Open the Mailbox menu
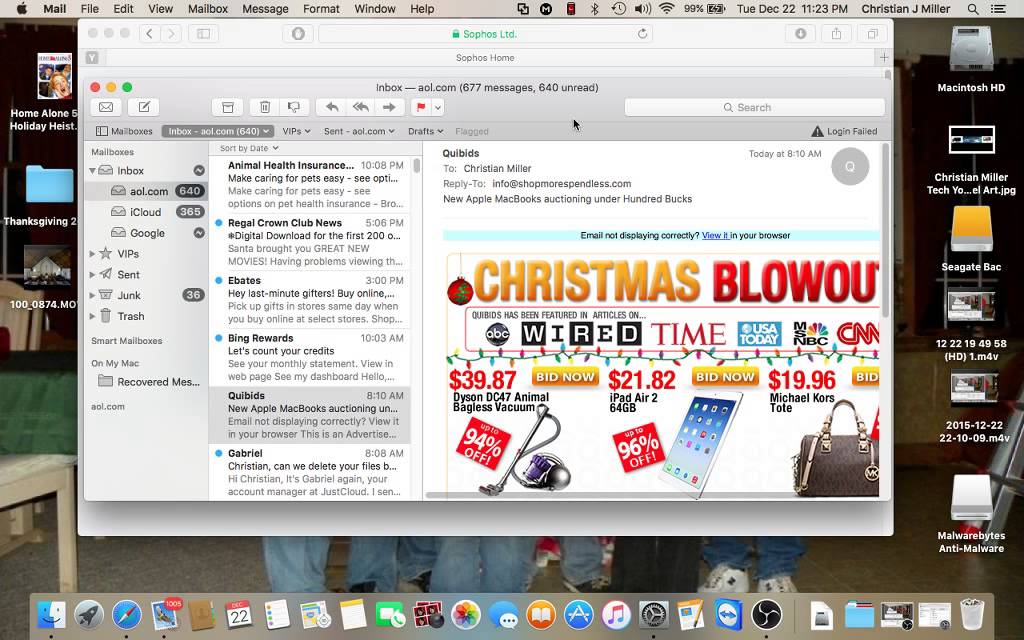 pyautogui.click(x=208, y=8)
